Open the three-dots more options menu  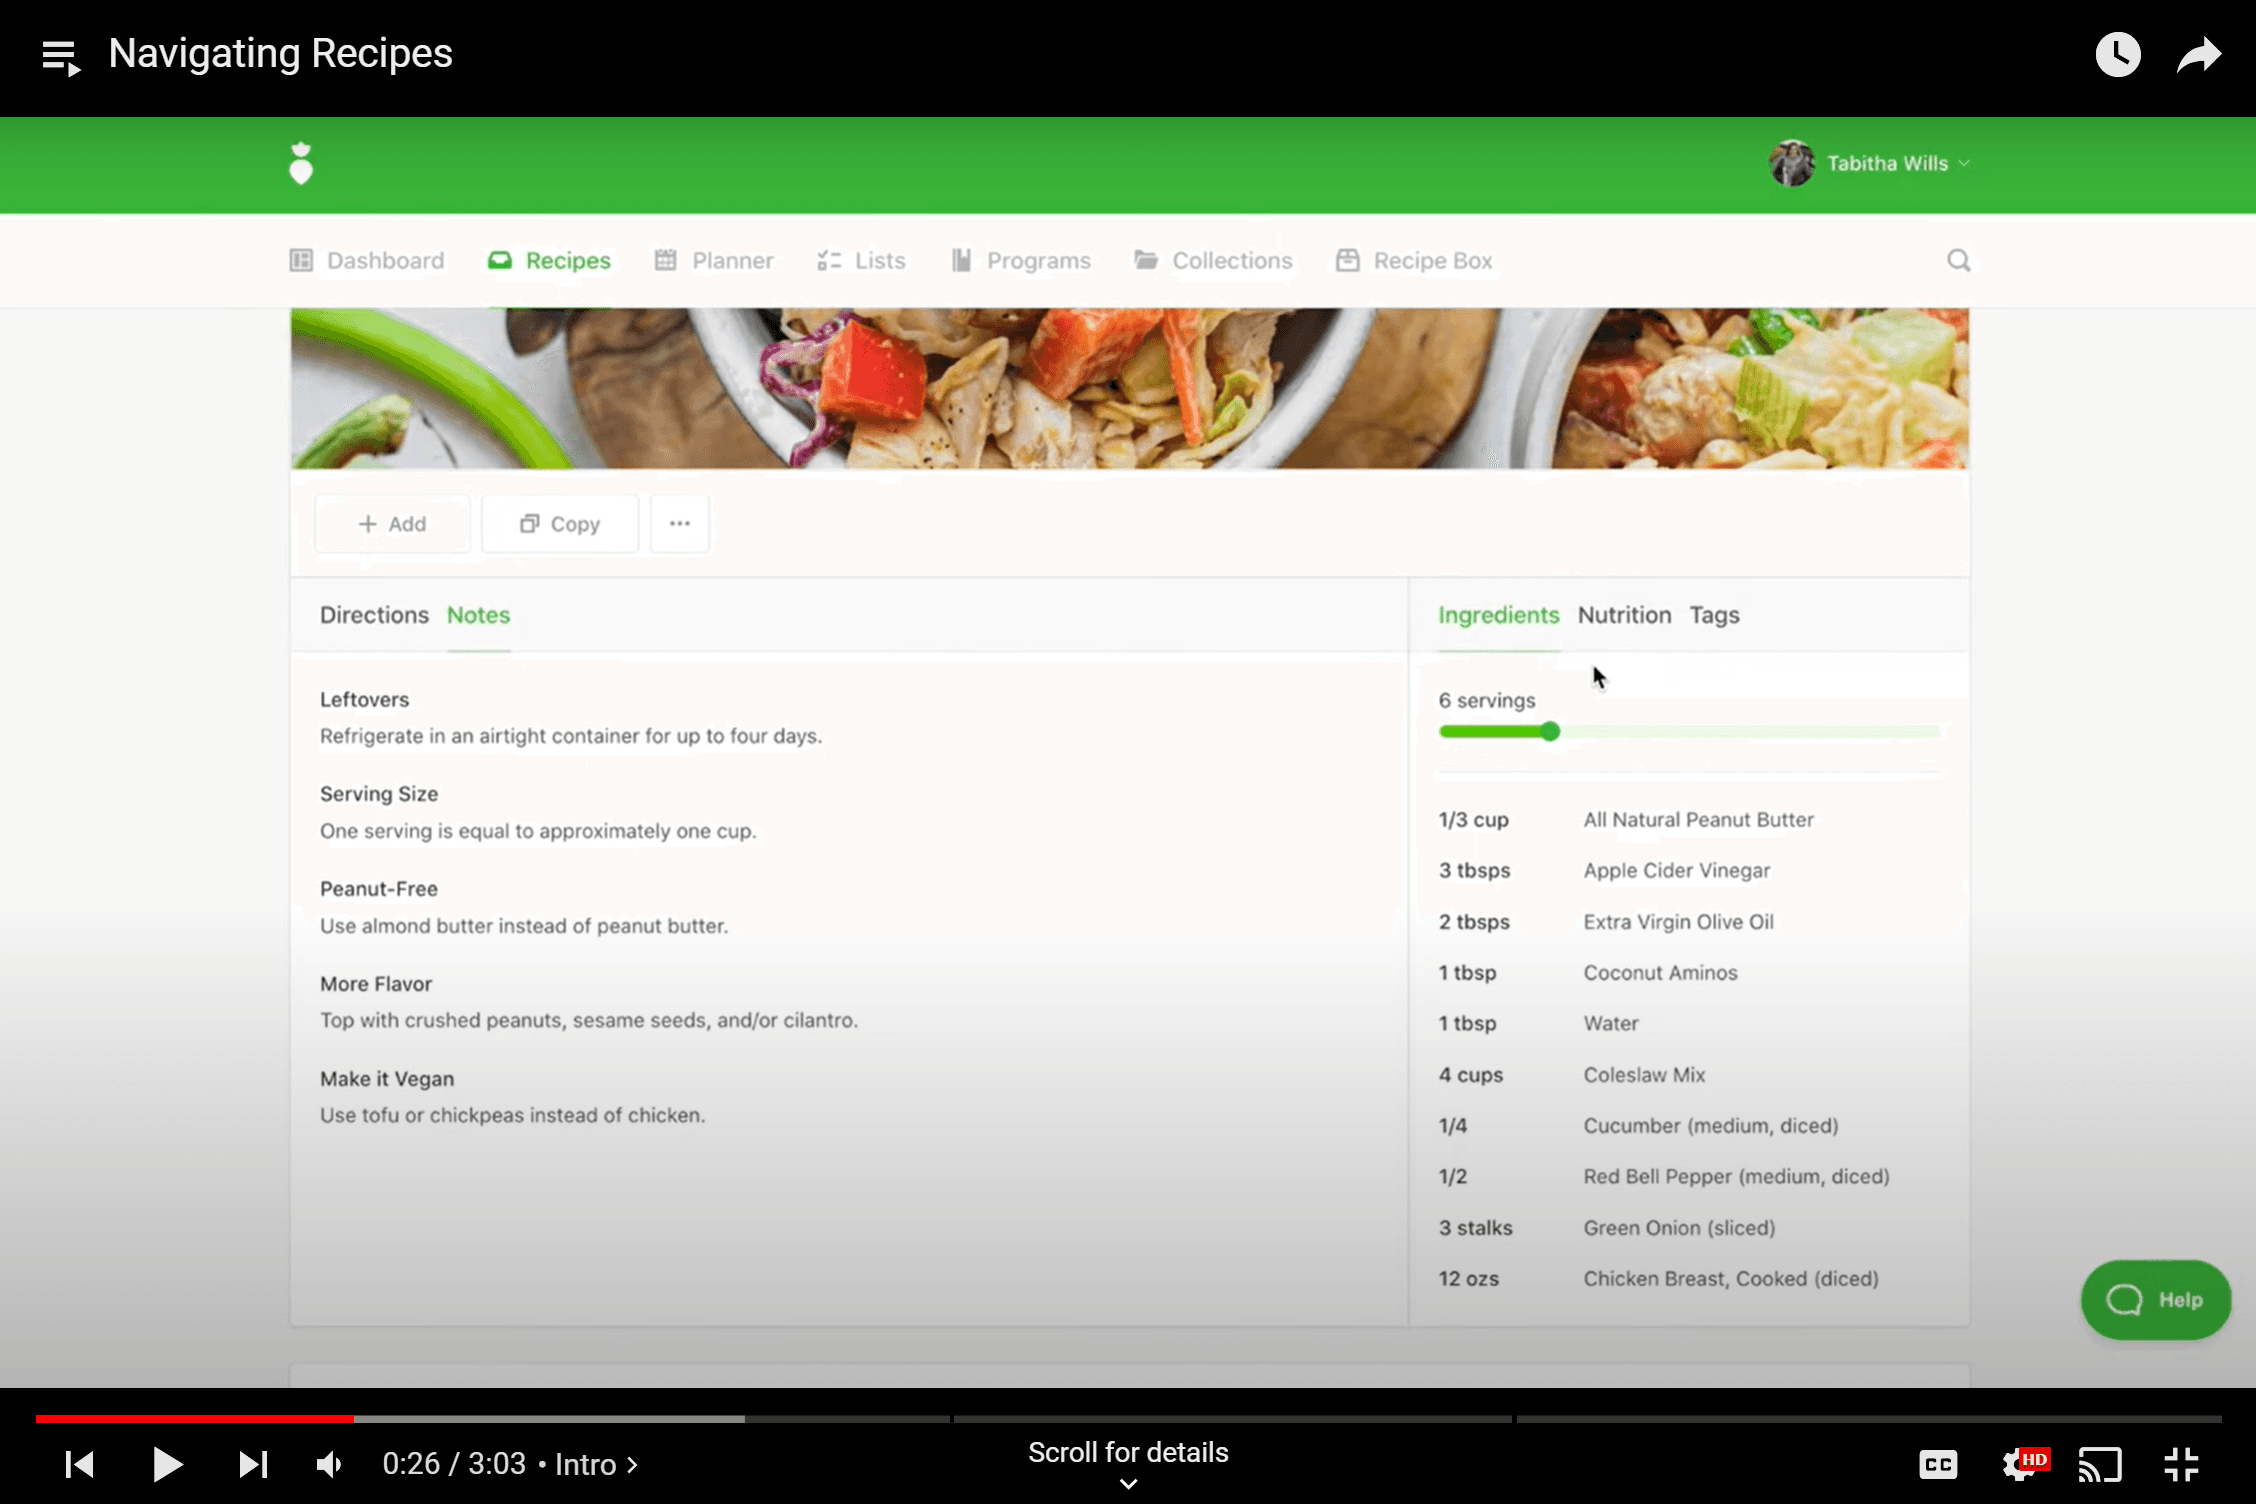(x=680, y=524)
